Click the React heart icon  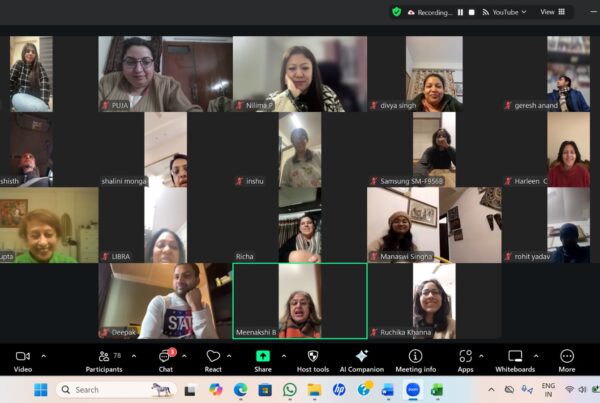pos(213,357)
